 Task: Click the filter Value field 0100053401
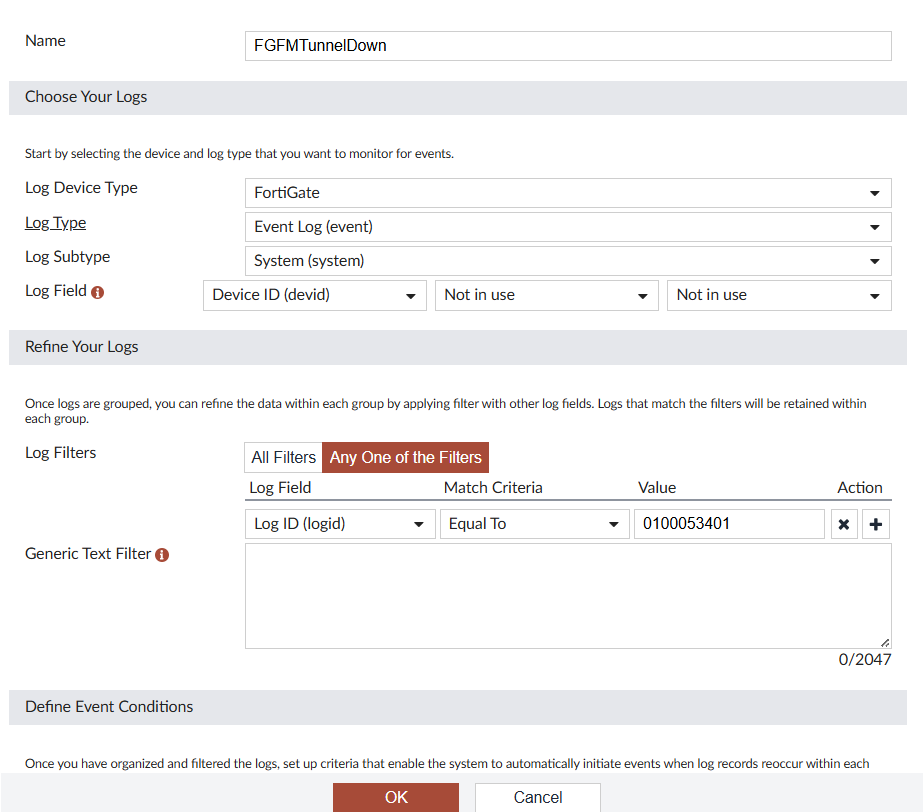729,524
